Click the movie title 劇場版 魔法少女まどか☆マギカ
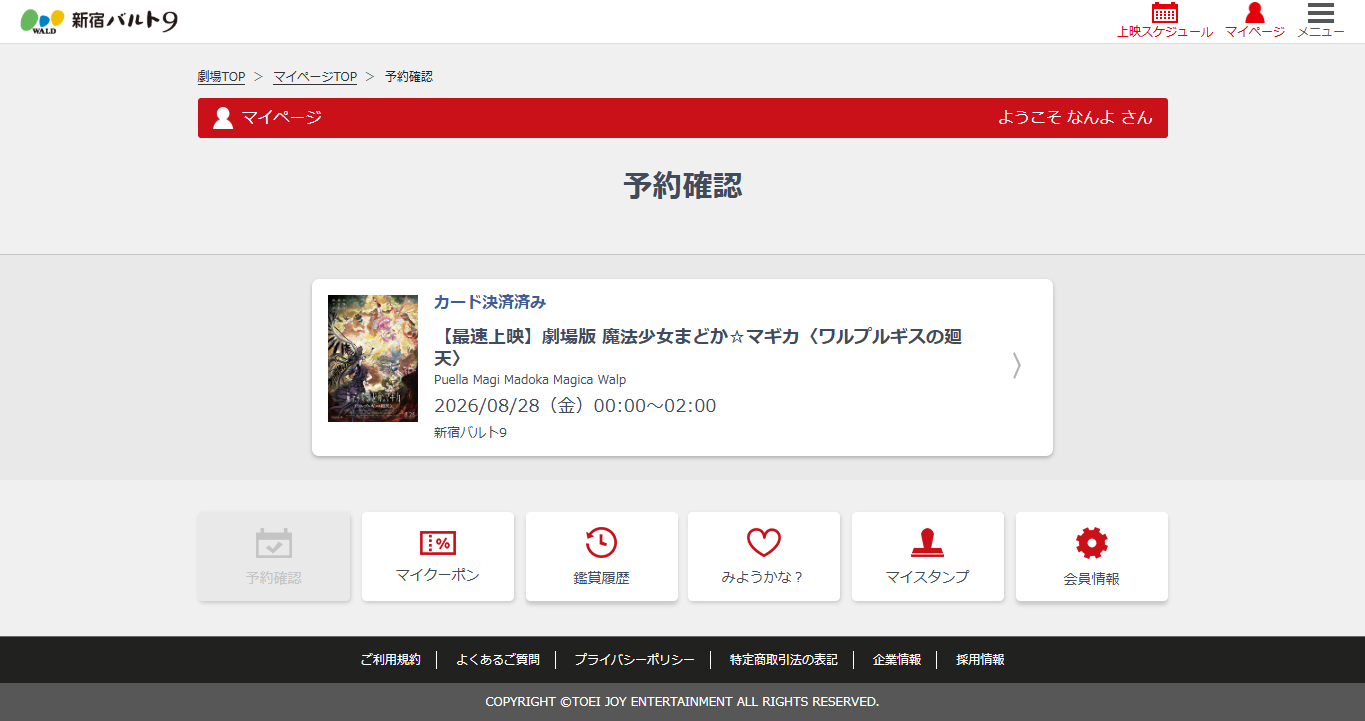Image resolution: width=1365 pixels, height=721 pixels. [x=698, y=346]
